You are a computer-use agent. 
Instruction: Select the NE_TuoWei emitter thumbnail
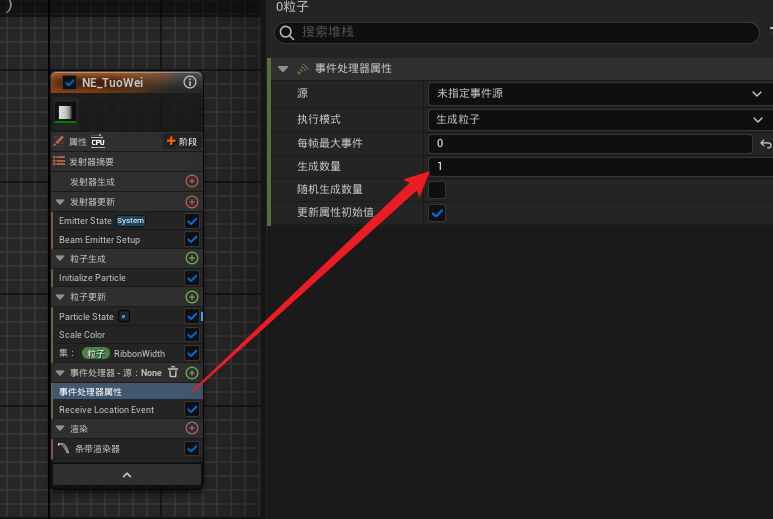[x=66, y=112]
